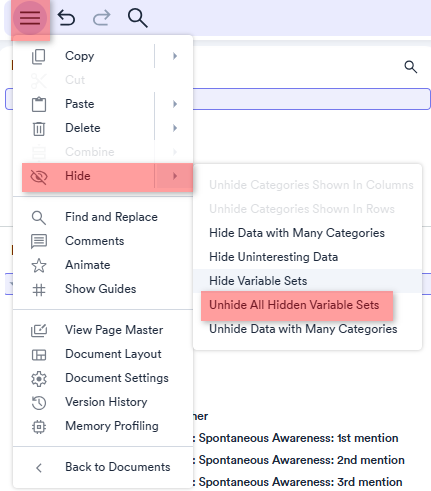This screenshot has width=431, height=491.
Task: Click the redo arrow icon
Action: click(101, 18)
